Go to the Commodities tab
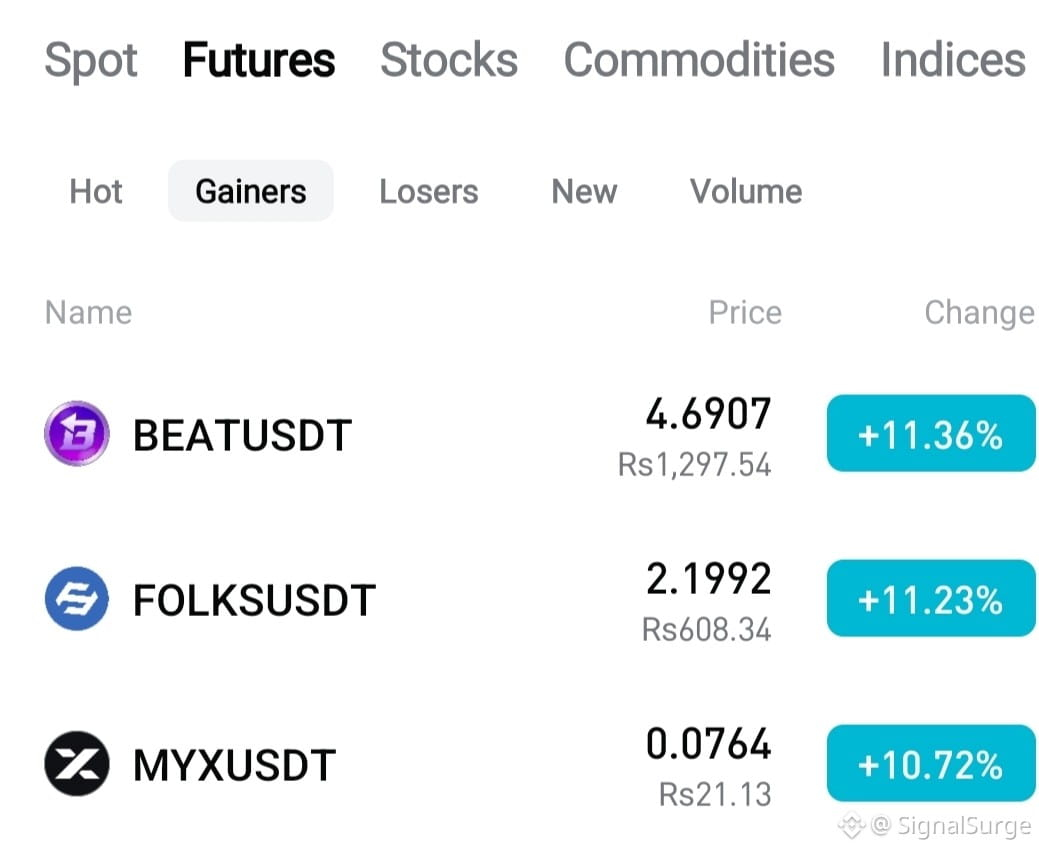 (x=699, y=60)
